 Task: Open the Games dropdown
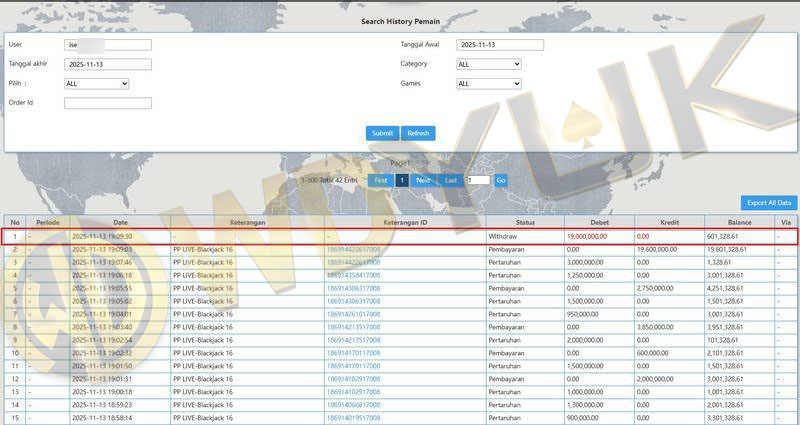point(488,84)
